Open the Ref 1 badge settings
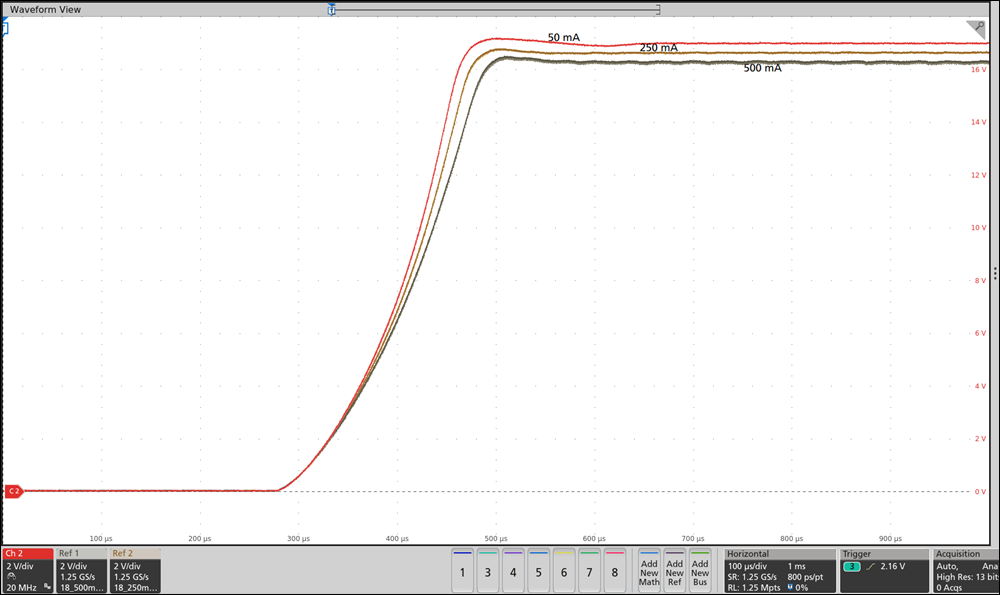This screenshot has height=595, width=1000. coord(80,570)
